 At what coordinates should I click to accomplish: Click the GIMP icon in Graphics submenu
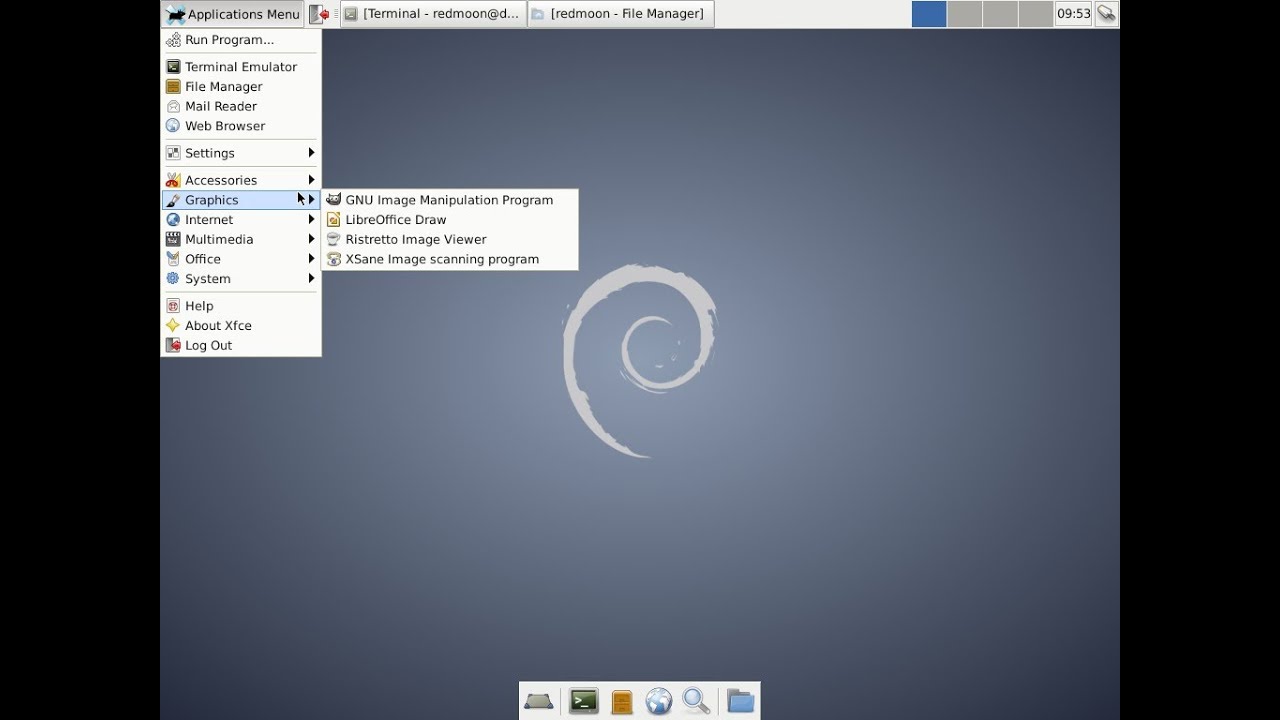(334, 200)
